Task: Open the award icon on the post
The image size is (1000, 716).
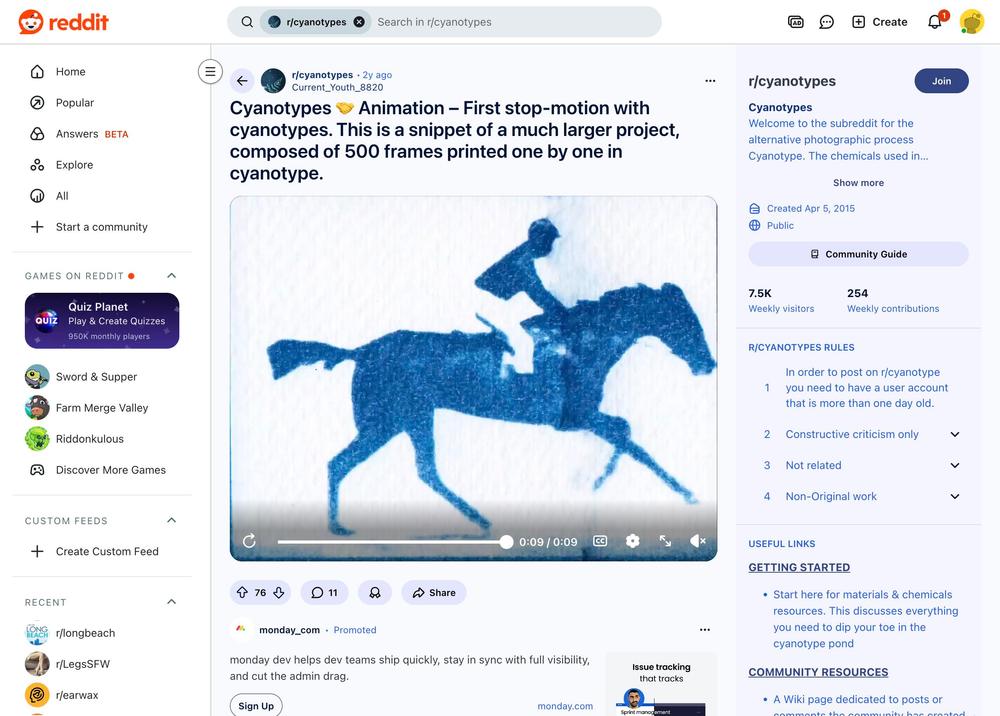Action: click(375, 592)
